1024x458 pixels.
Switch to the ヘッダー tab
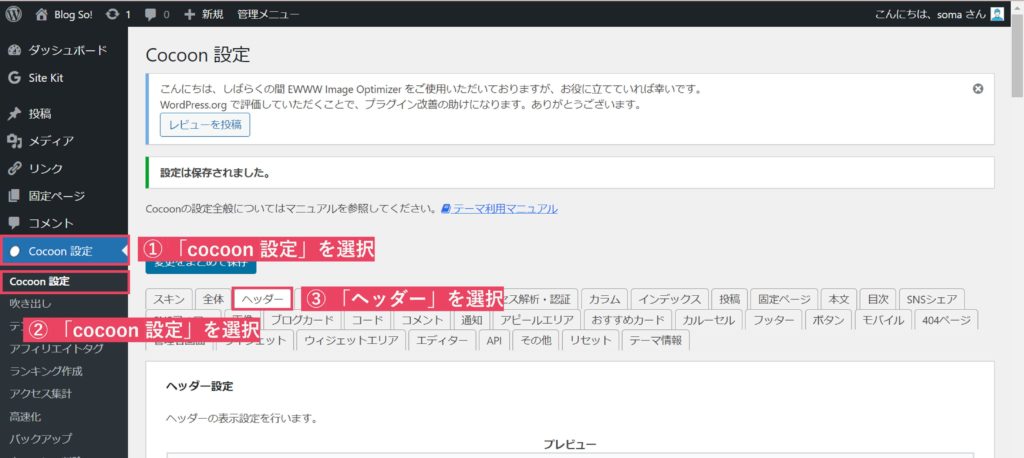point(263,298)
